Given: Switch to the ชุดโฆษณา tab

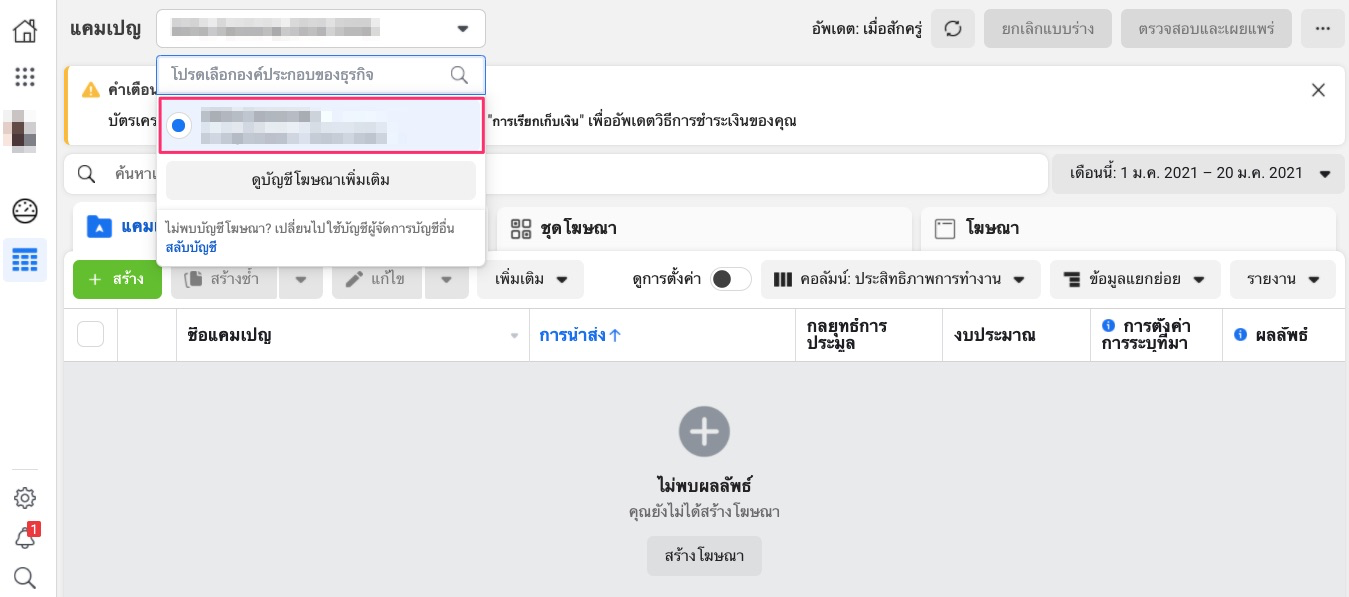Looking at the screenshot, I should (x=705, y=229).
